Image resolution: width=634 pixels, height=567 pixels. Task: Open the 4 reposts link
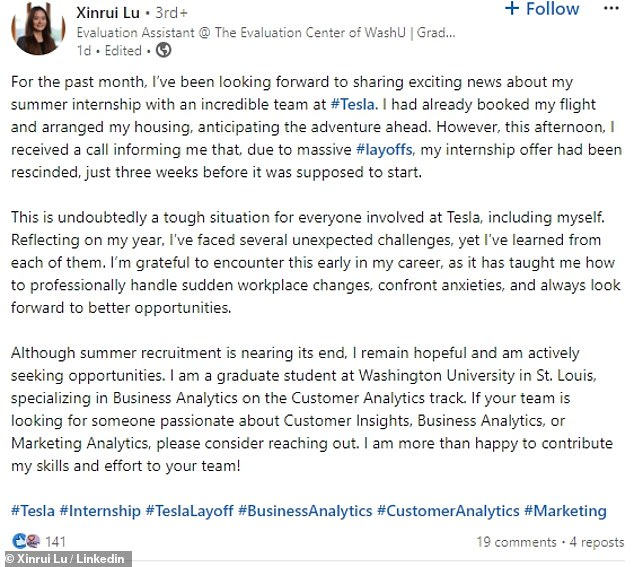click(597, 542)
